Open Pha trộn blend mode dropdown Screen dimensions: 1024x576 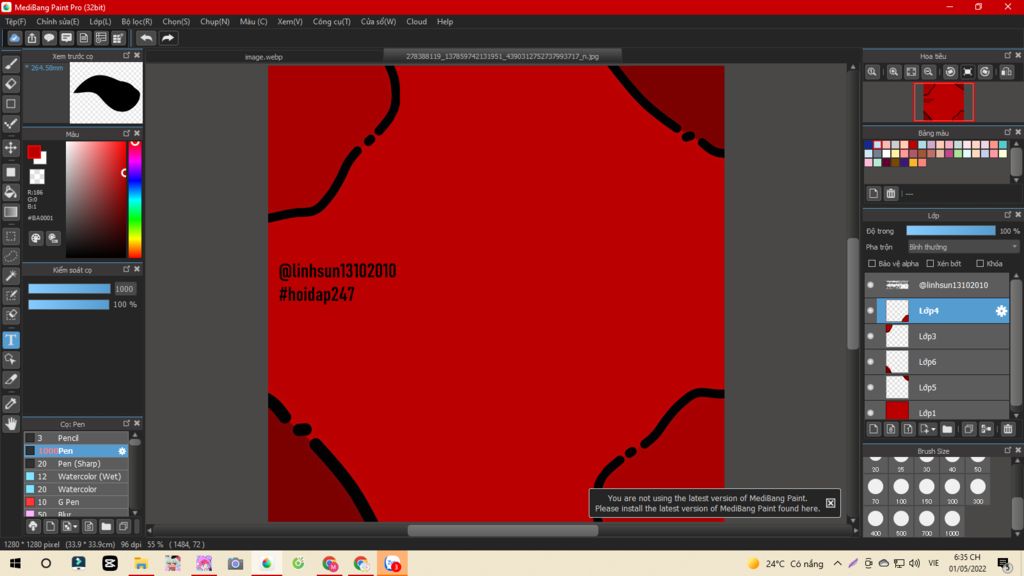[x=963, y=247]
